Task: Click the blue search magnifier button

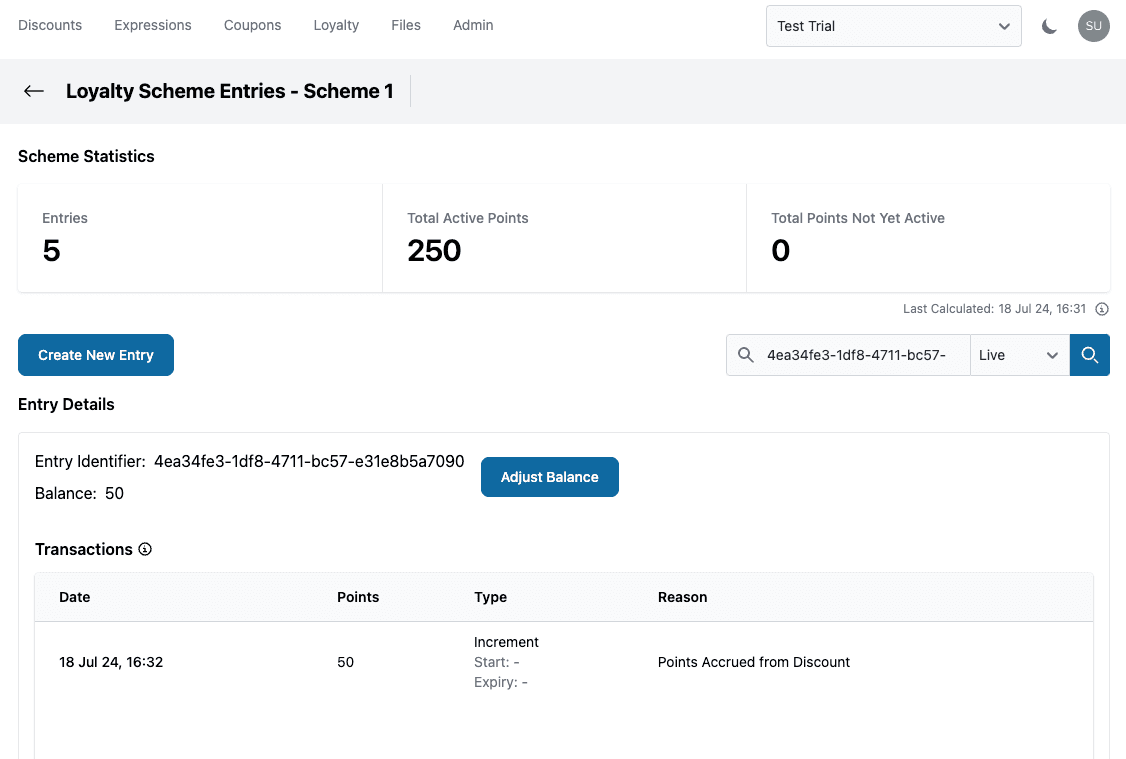Action: (x=1089, y=355)
